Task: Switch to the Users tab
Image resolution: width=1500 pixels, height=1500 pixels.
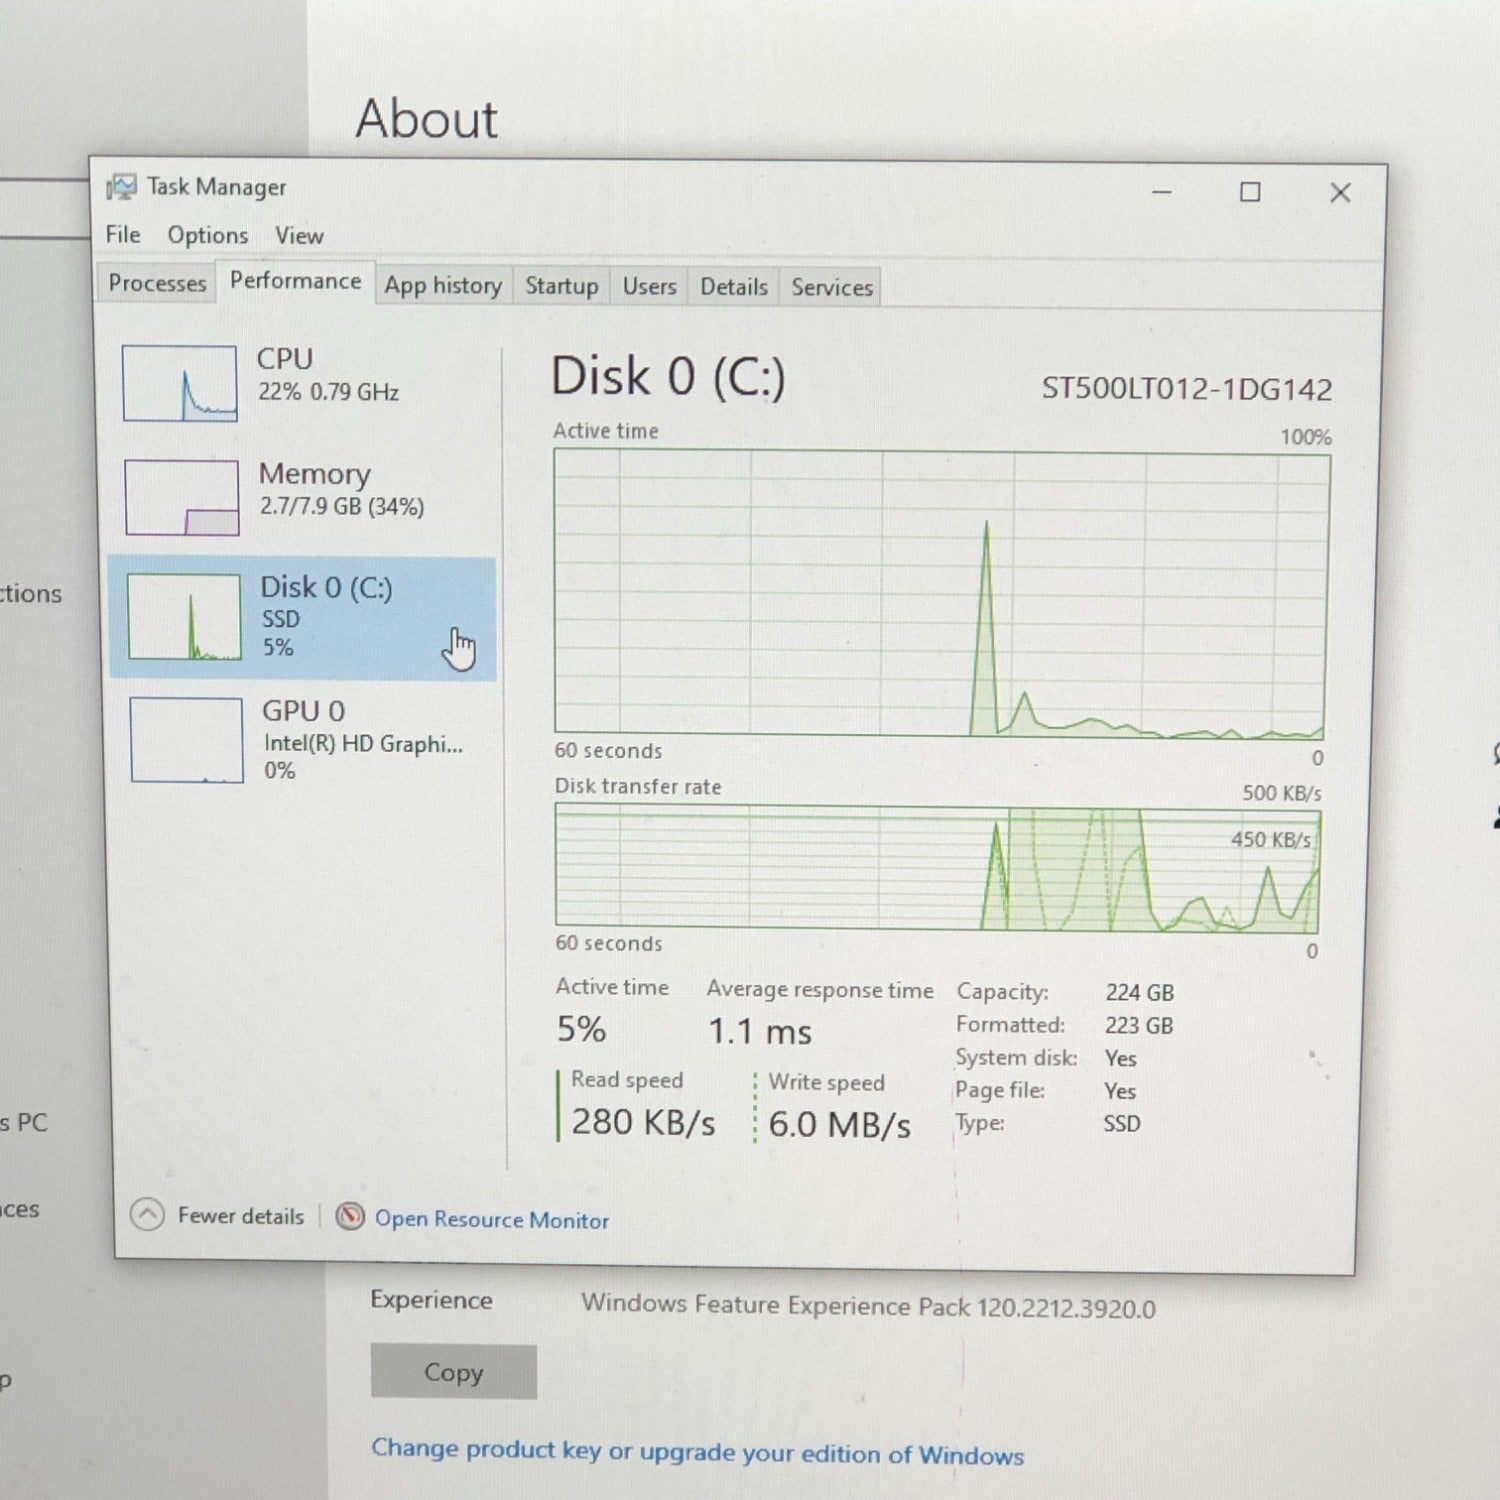Action: tap(650, 287)
